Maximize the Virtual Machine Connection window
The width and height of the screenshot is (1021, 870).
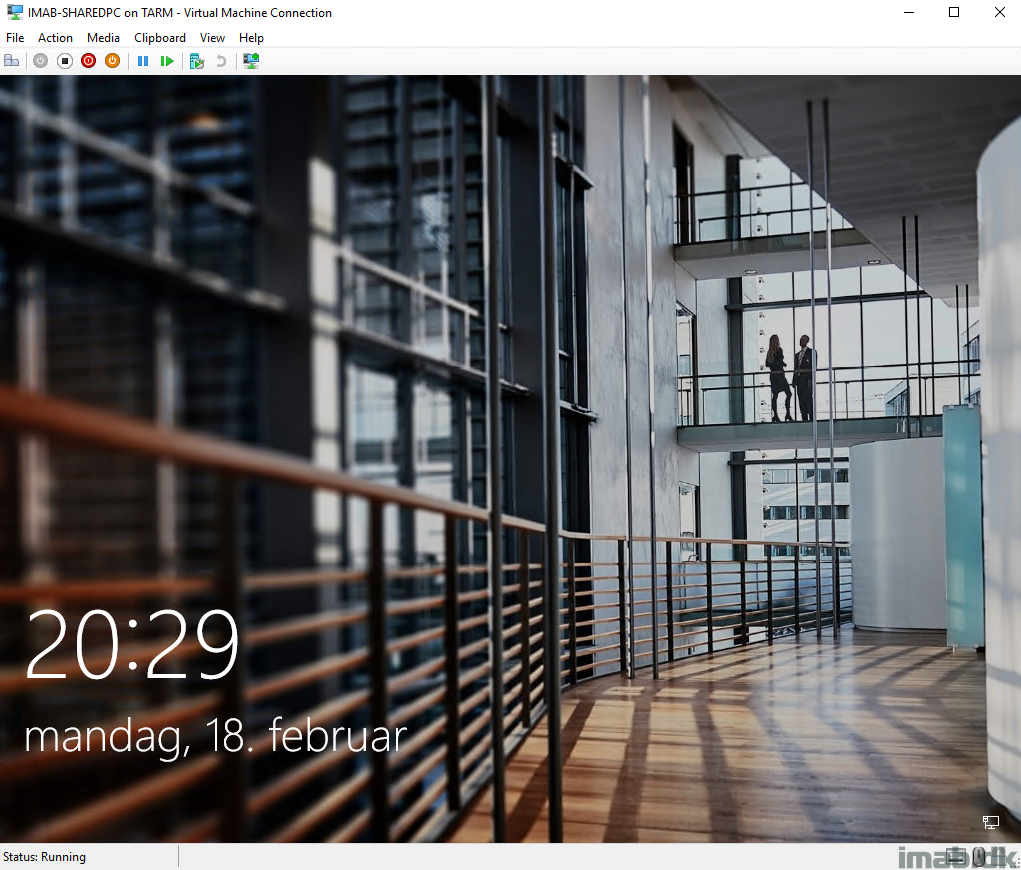click(954, 12)
